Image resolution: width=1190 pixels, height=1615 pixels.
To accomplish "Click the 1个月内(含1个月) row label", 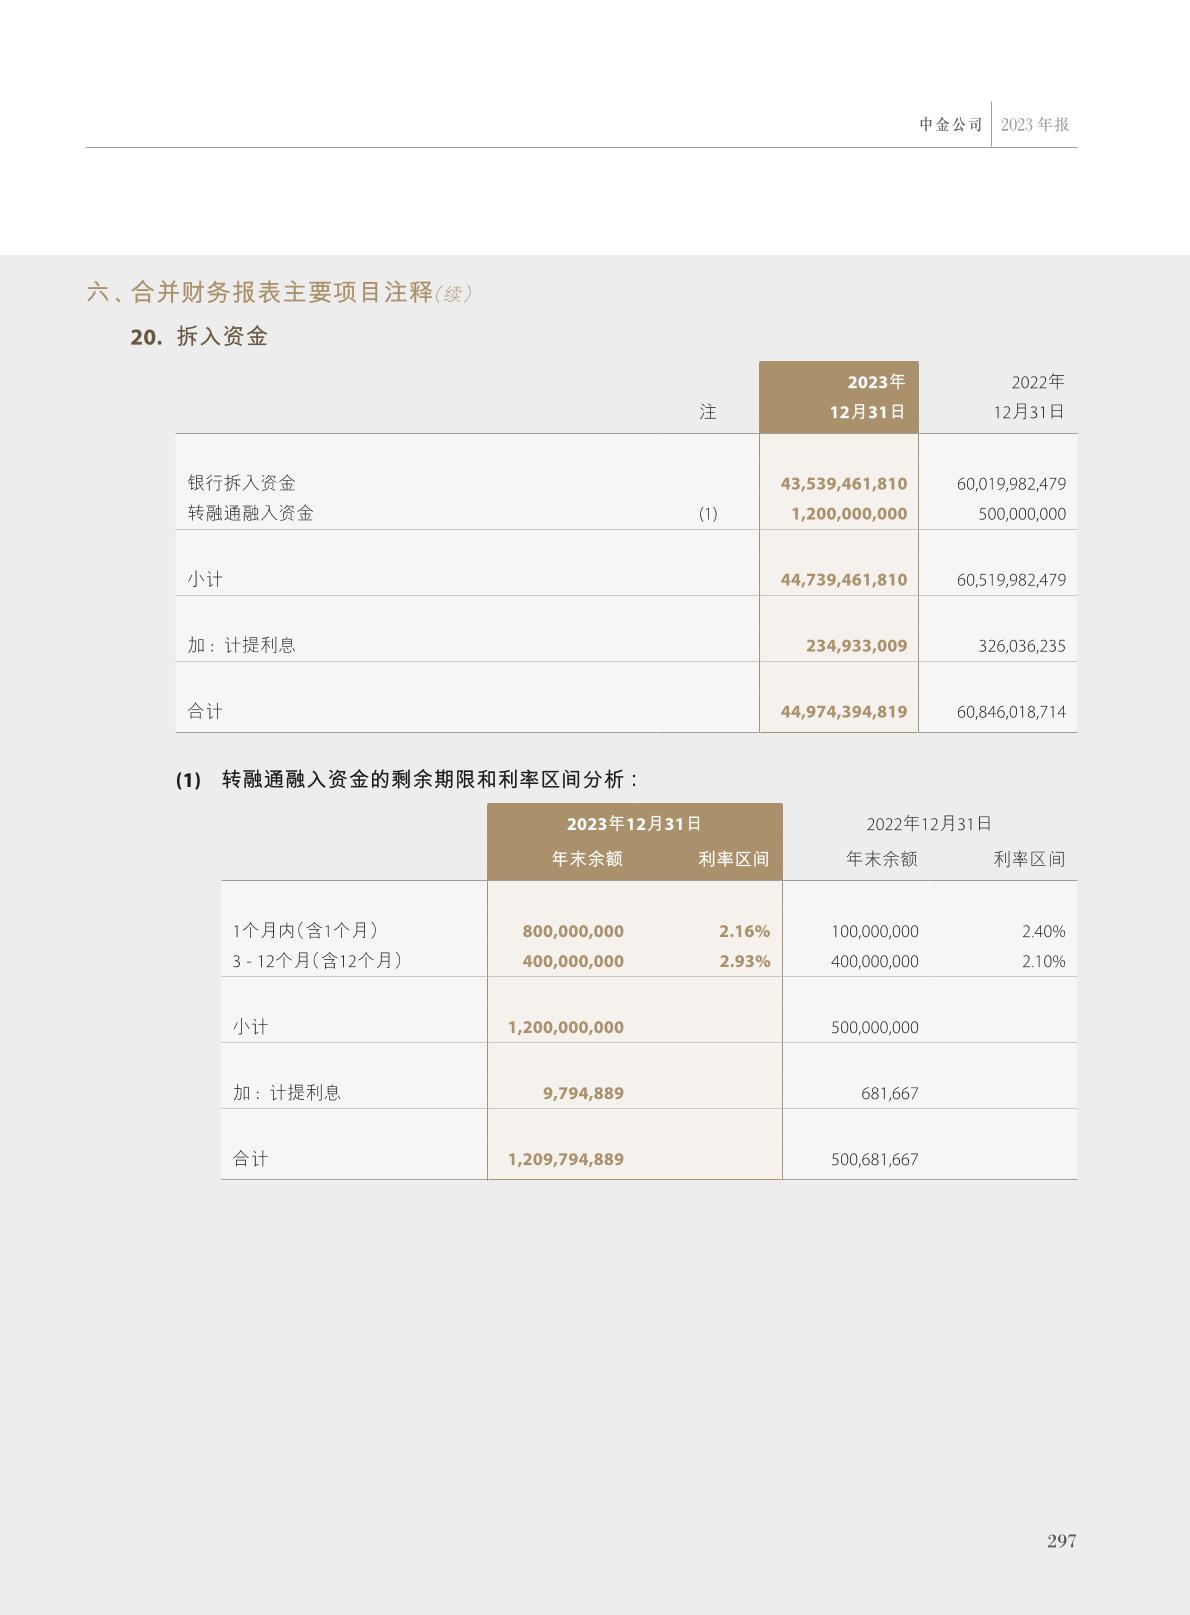I will [x=305, y=931].
